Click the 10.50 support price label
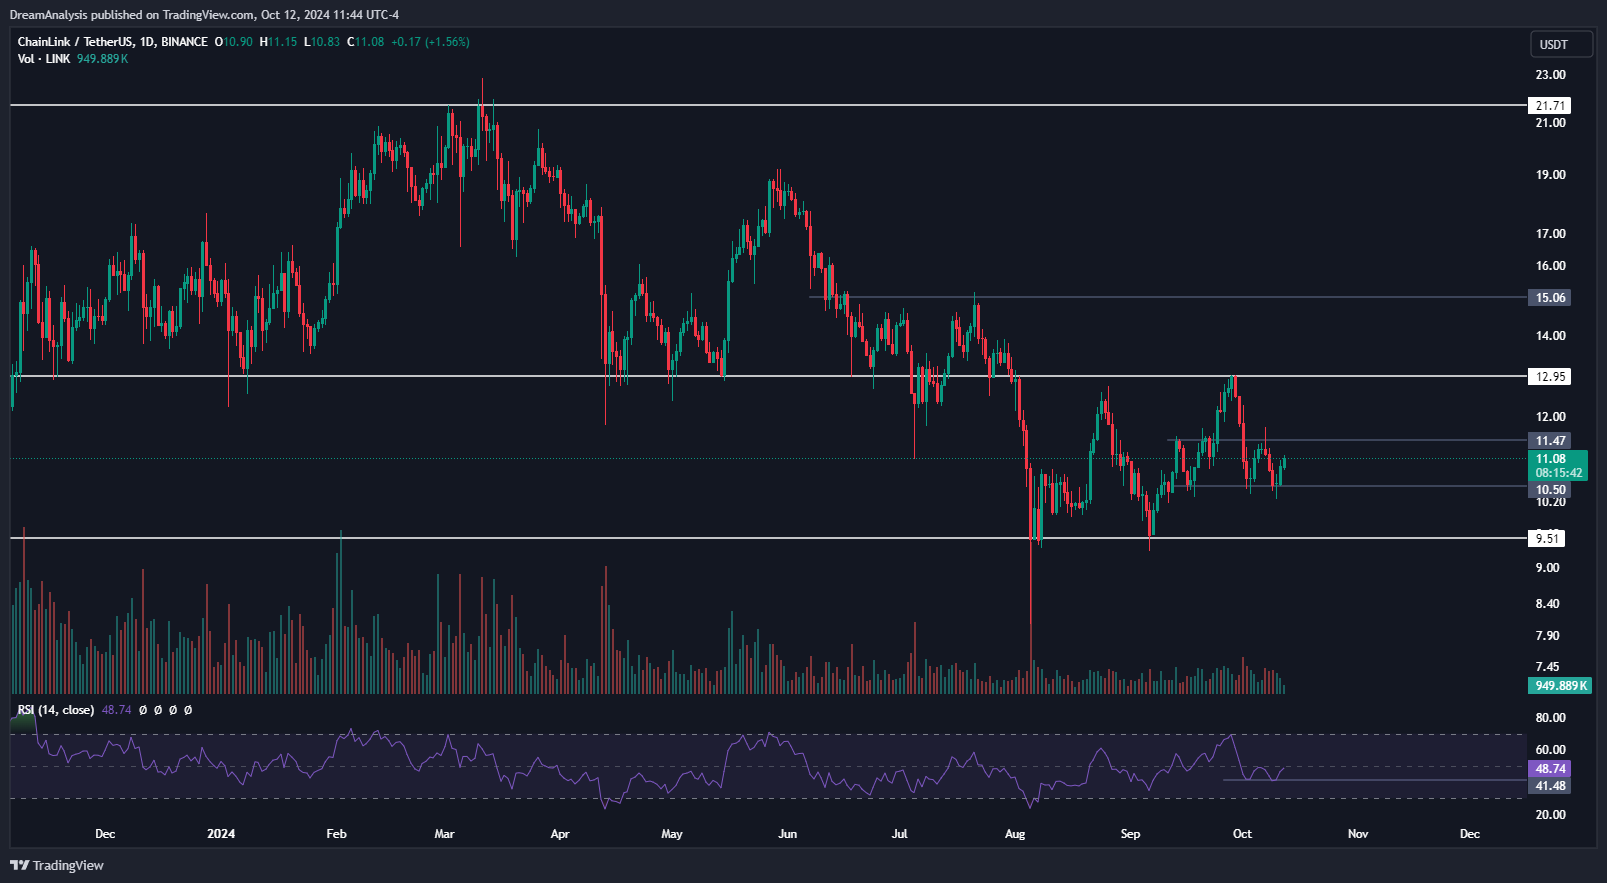This screenshot has height=883, width=1607. click(x=1550, y=489)
